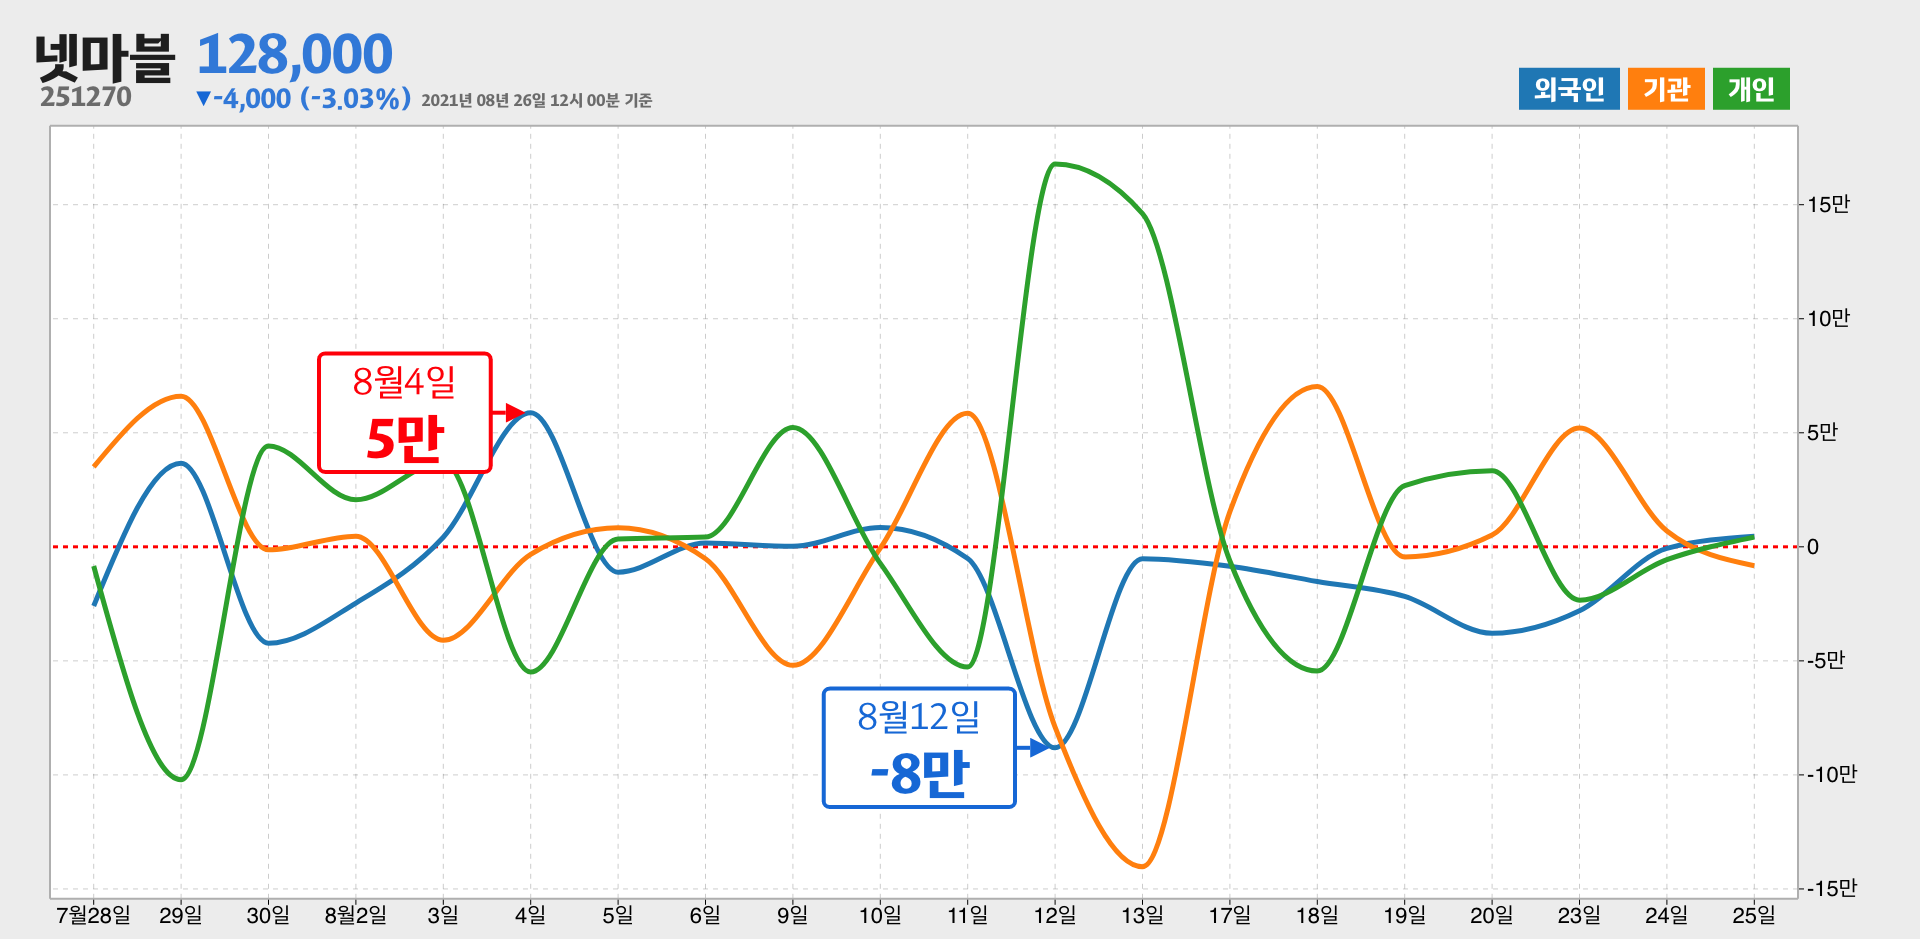Viewport: 1920px width, 939px height.
Task: Click the 6일 x-axis date
Action: (x=705, y=915)
